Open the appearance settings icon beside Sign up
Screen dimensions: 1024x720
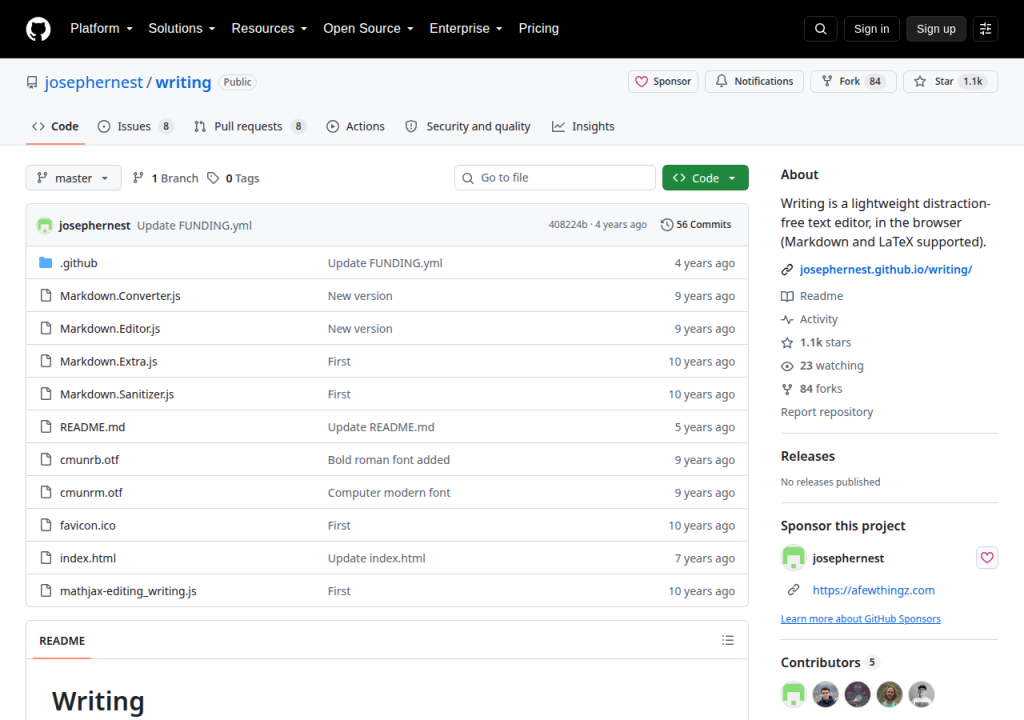click(x=985, y=29)
